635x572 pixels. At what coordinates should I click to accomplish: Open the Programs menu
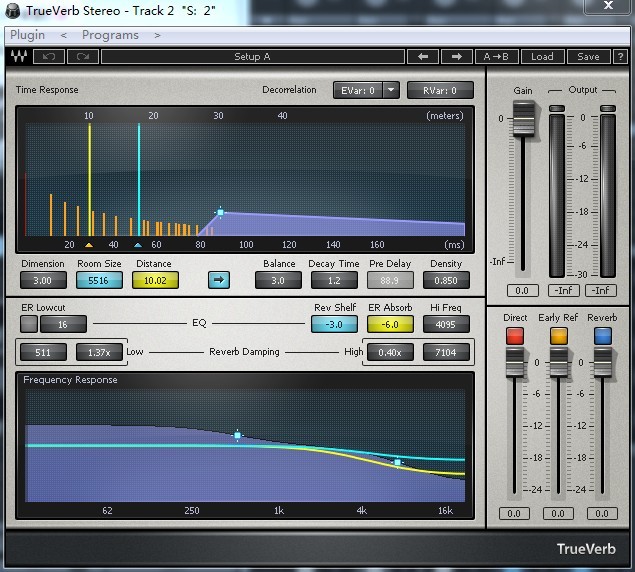pos(110,35)
